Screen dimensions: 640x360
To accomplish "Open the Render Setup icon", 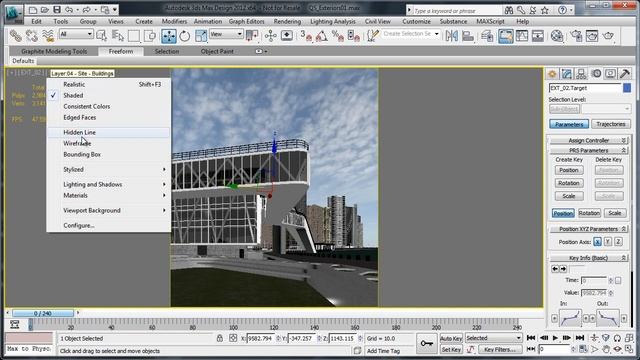I will tap(576, 36).
